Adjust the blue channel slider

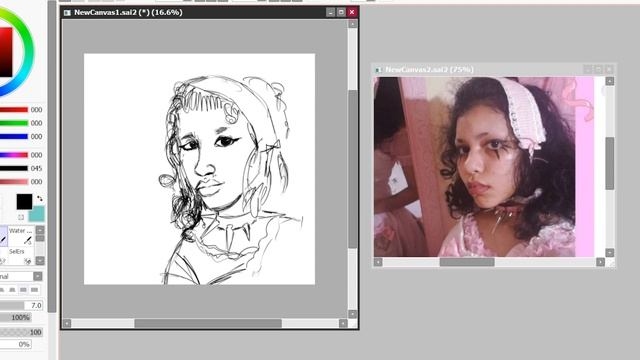pos(14,136)
